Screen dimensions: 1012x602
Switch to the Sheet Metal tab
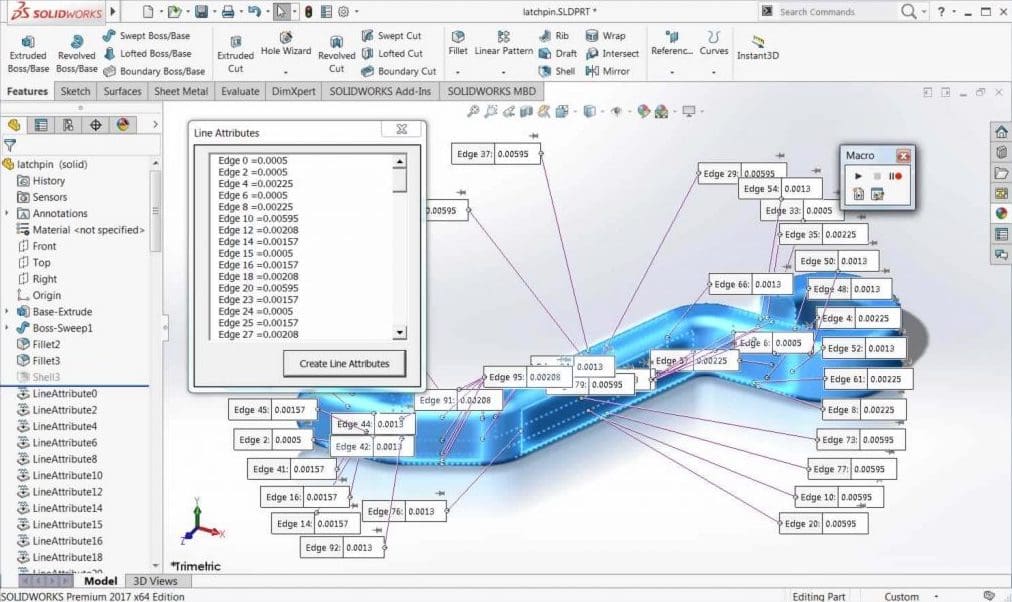coord(180,91)
